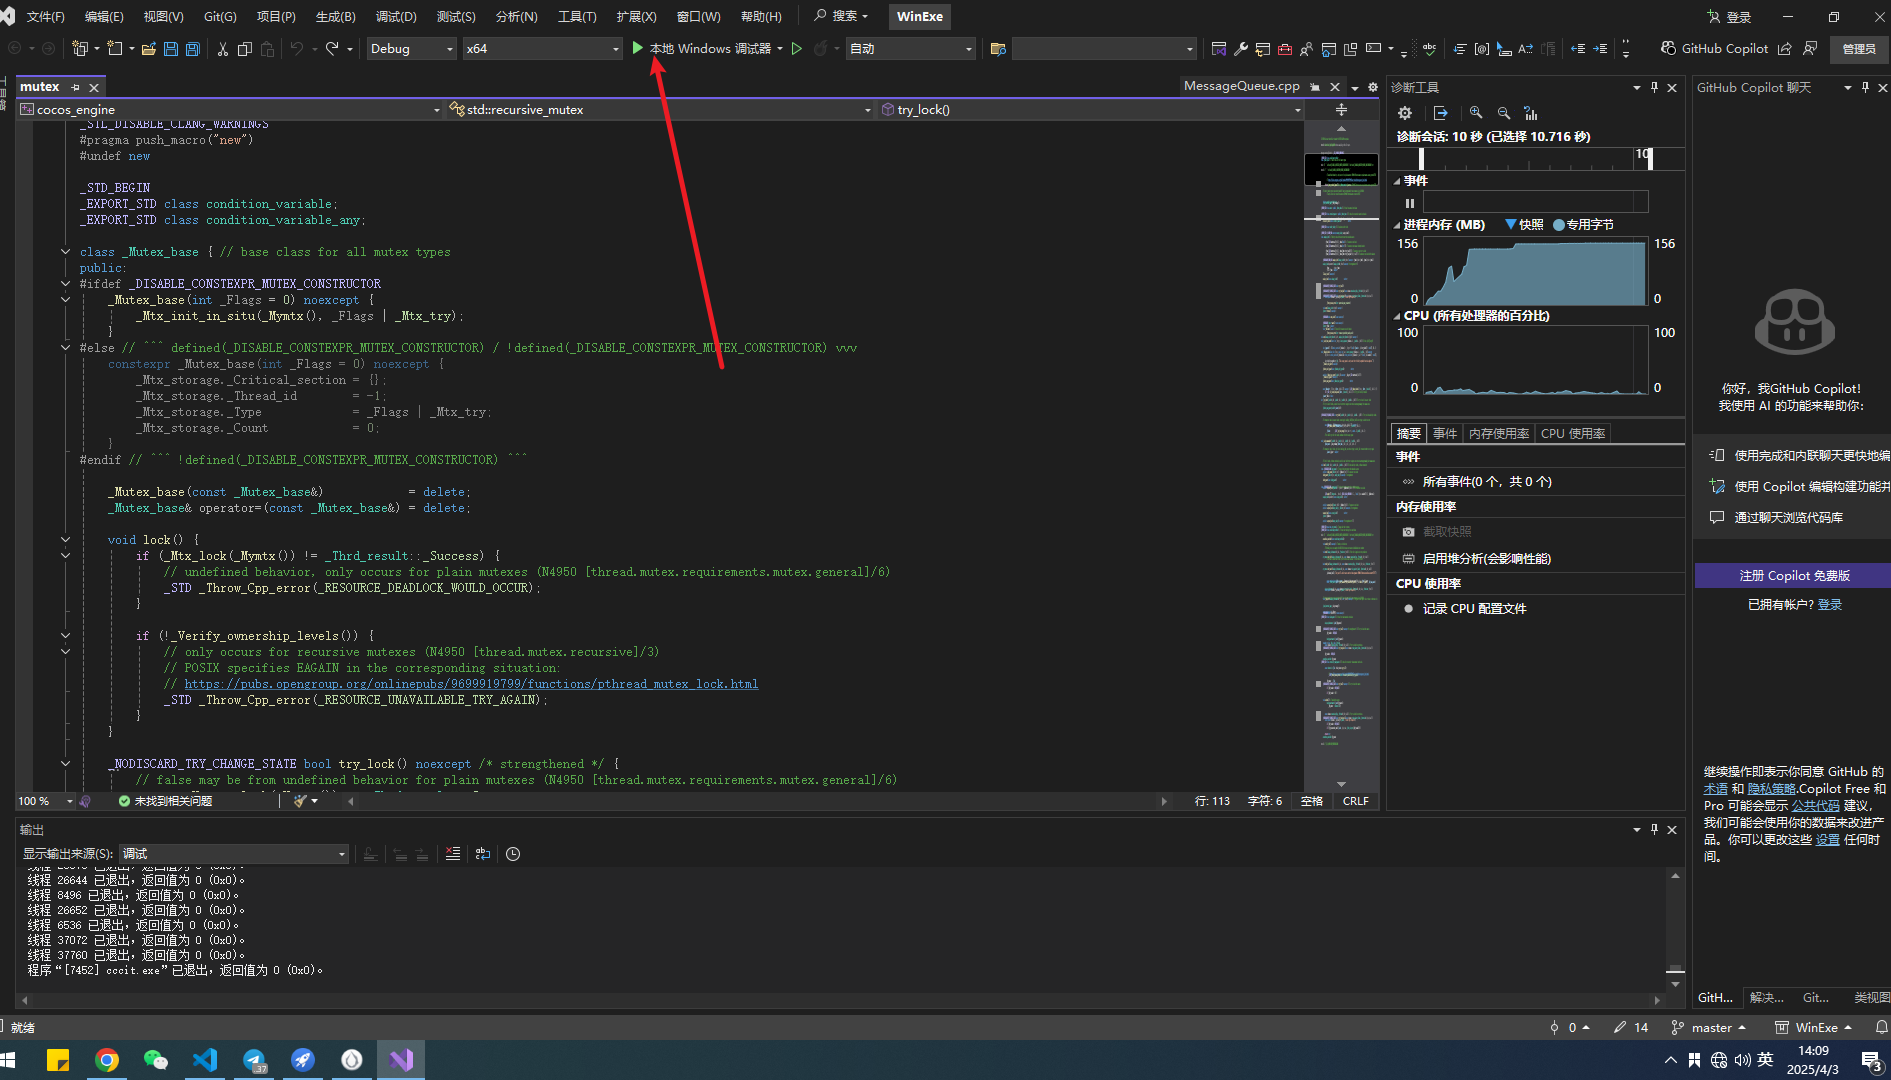Switch to the CPU 使用率 tab
The height and width of the screenshot is (1080, 1891).
click(1572, 434)
